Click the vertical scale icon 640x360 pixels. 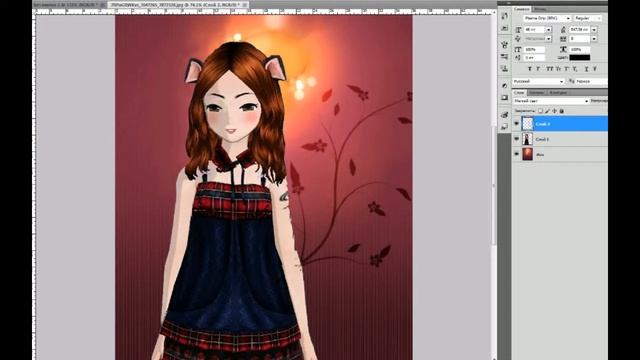tap(518, 49)
